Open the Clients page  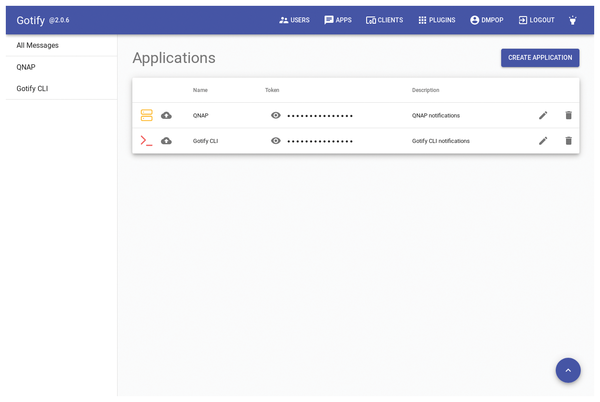(384, 20)
